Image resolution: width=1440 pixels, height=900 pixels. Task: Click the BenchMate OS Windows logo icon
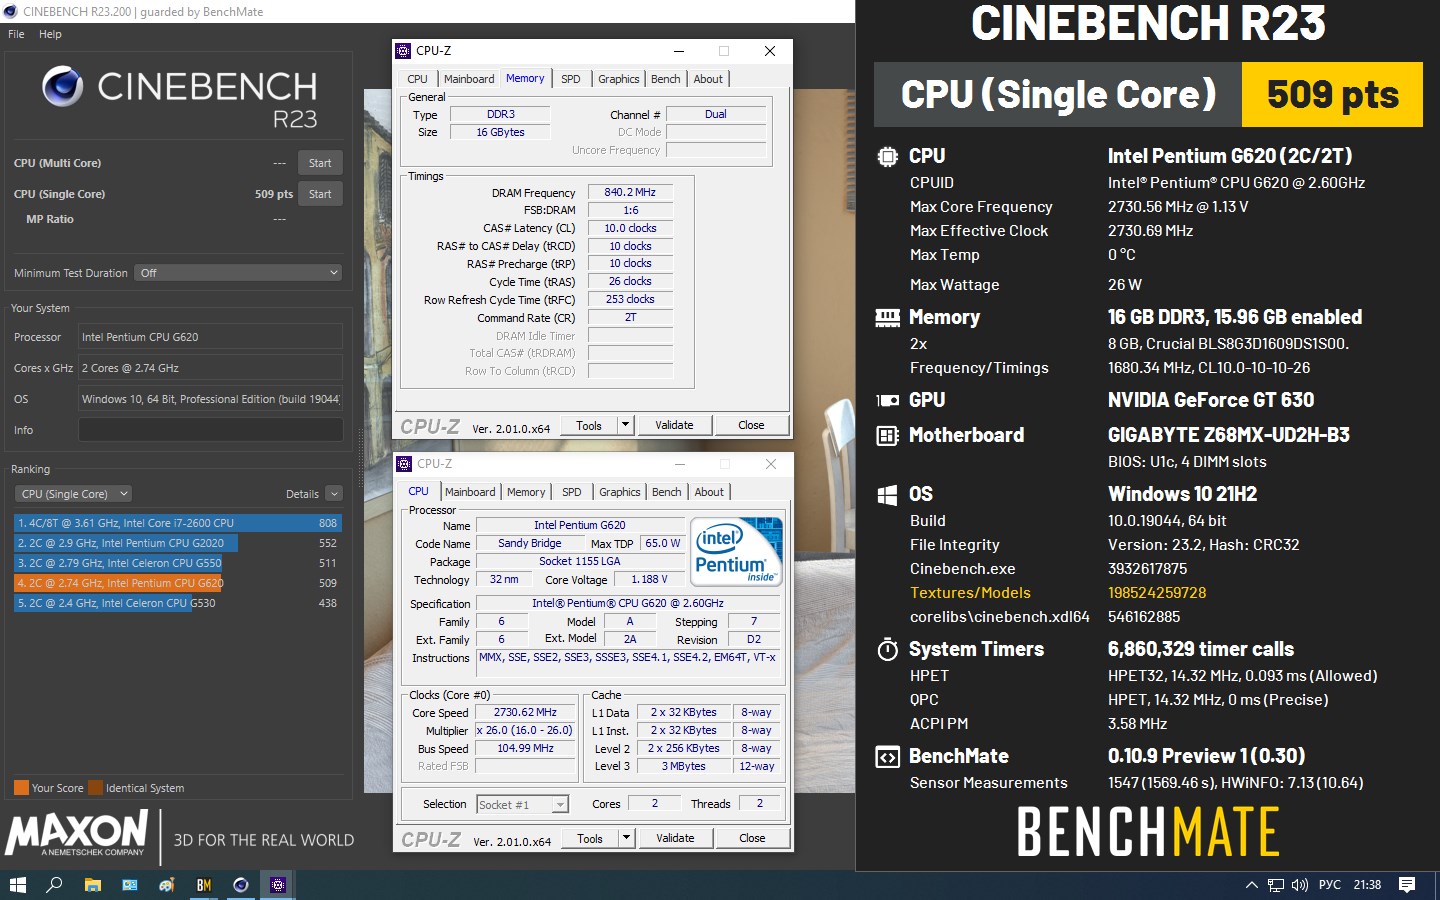pyautogui.click(x=887, y=495)
